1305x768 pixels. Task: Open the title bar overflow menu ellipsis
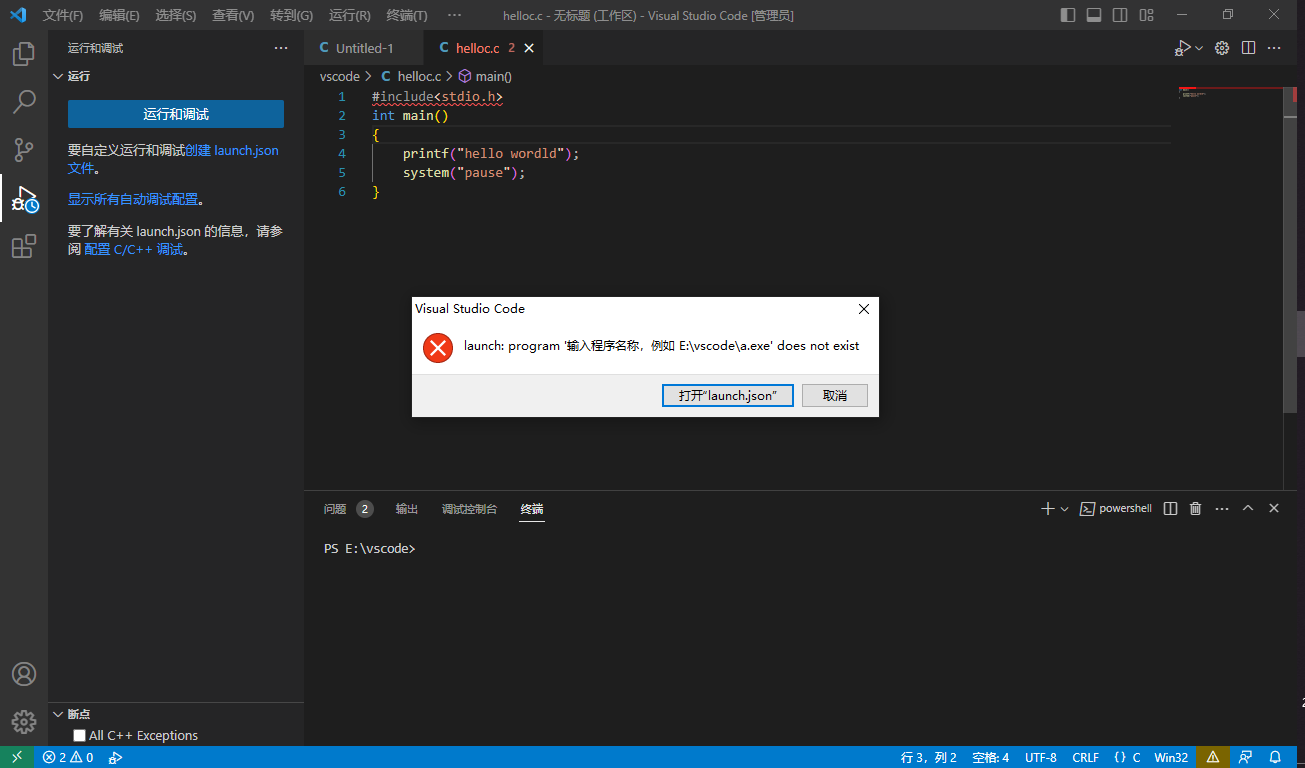pyautogui.click(x=454, y=15)
